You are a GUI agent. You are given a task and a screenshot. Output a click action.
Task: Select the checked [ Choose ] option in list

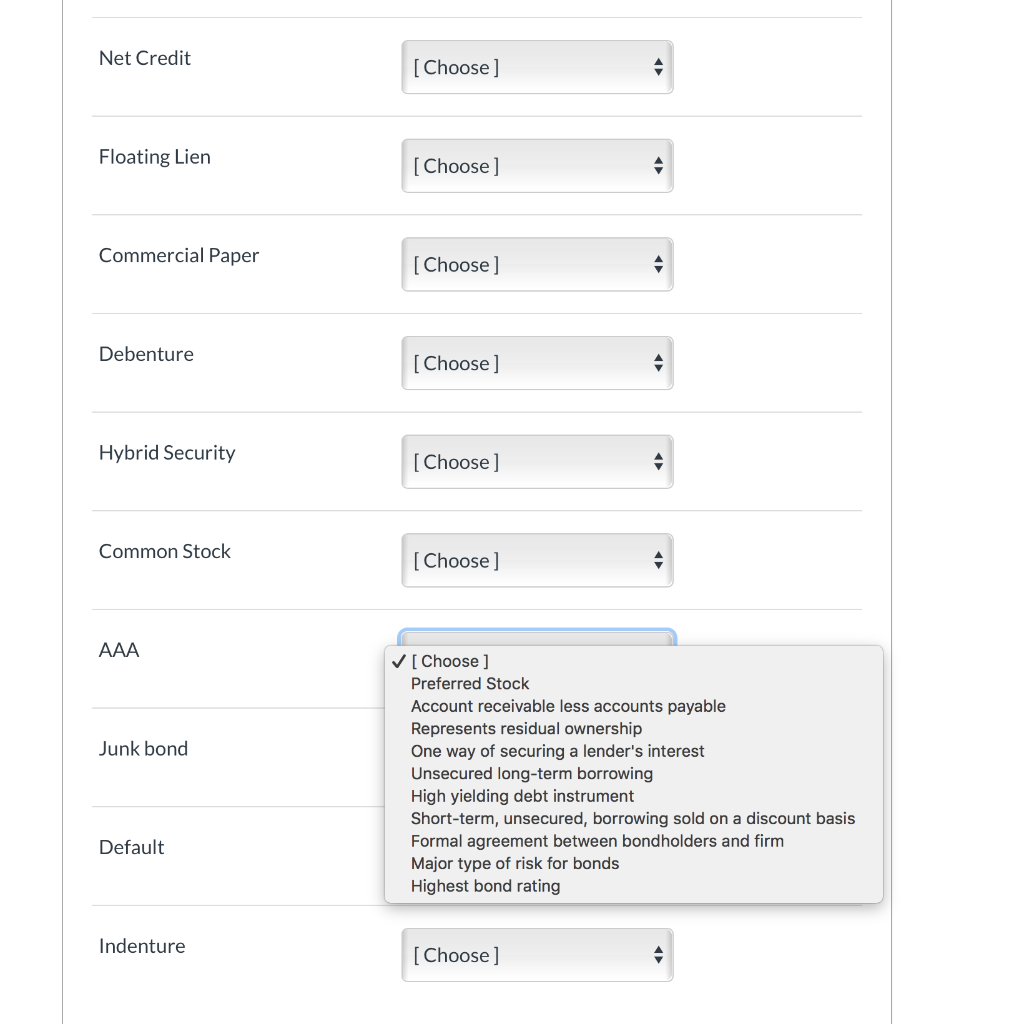click(x=633, y=661)
